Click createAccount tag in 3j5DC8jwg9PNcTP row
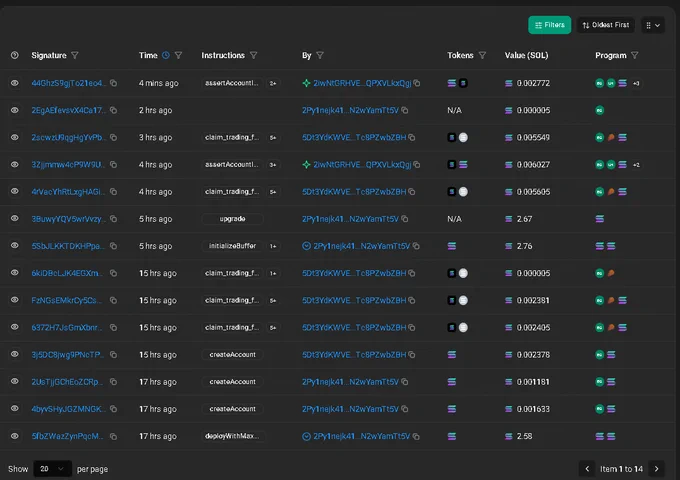680x480 pixels. [232, 355]
